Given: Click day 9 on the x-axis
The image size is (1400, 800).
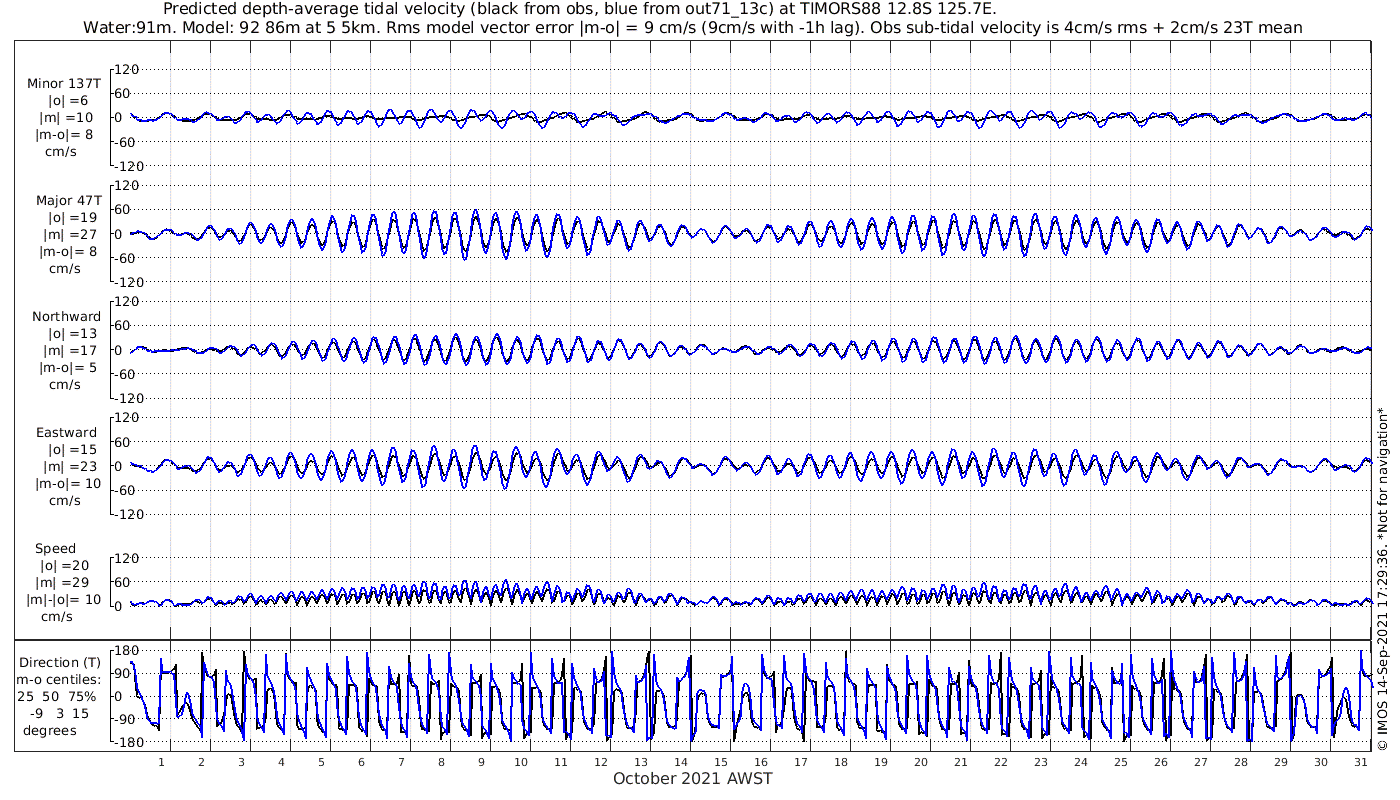Looking at the screenshot, I should click(481, 762).
